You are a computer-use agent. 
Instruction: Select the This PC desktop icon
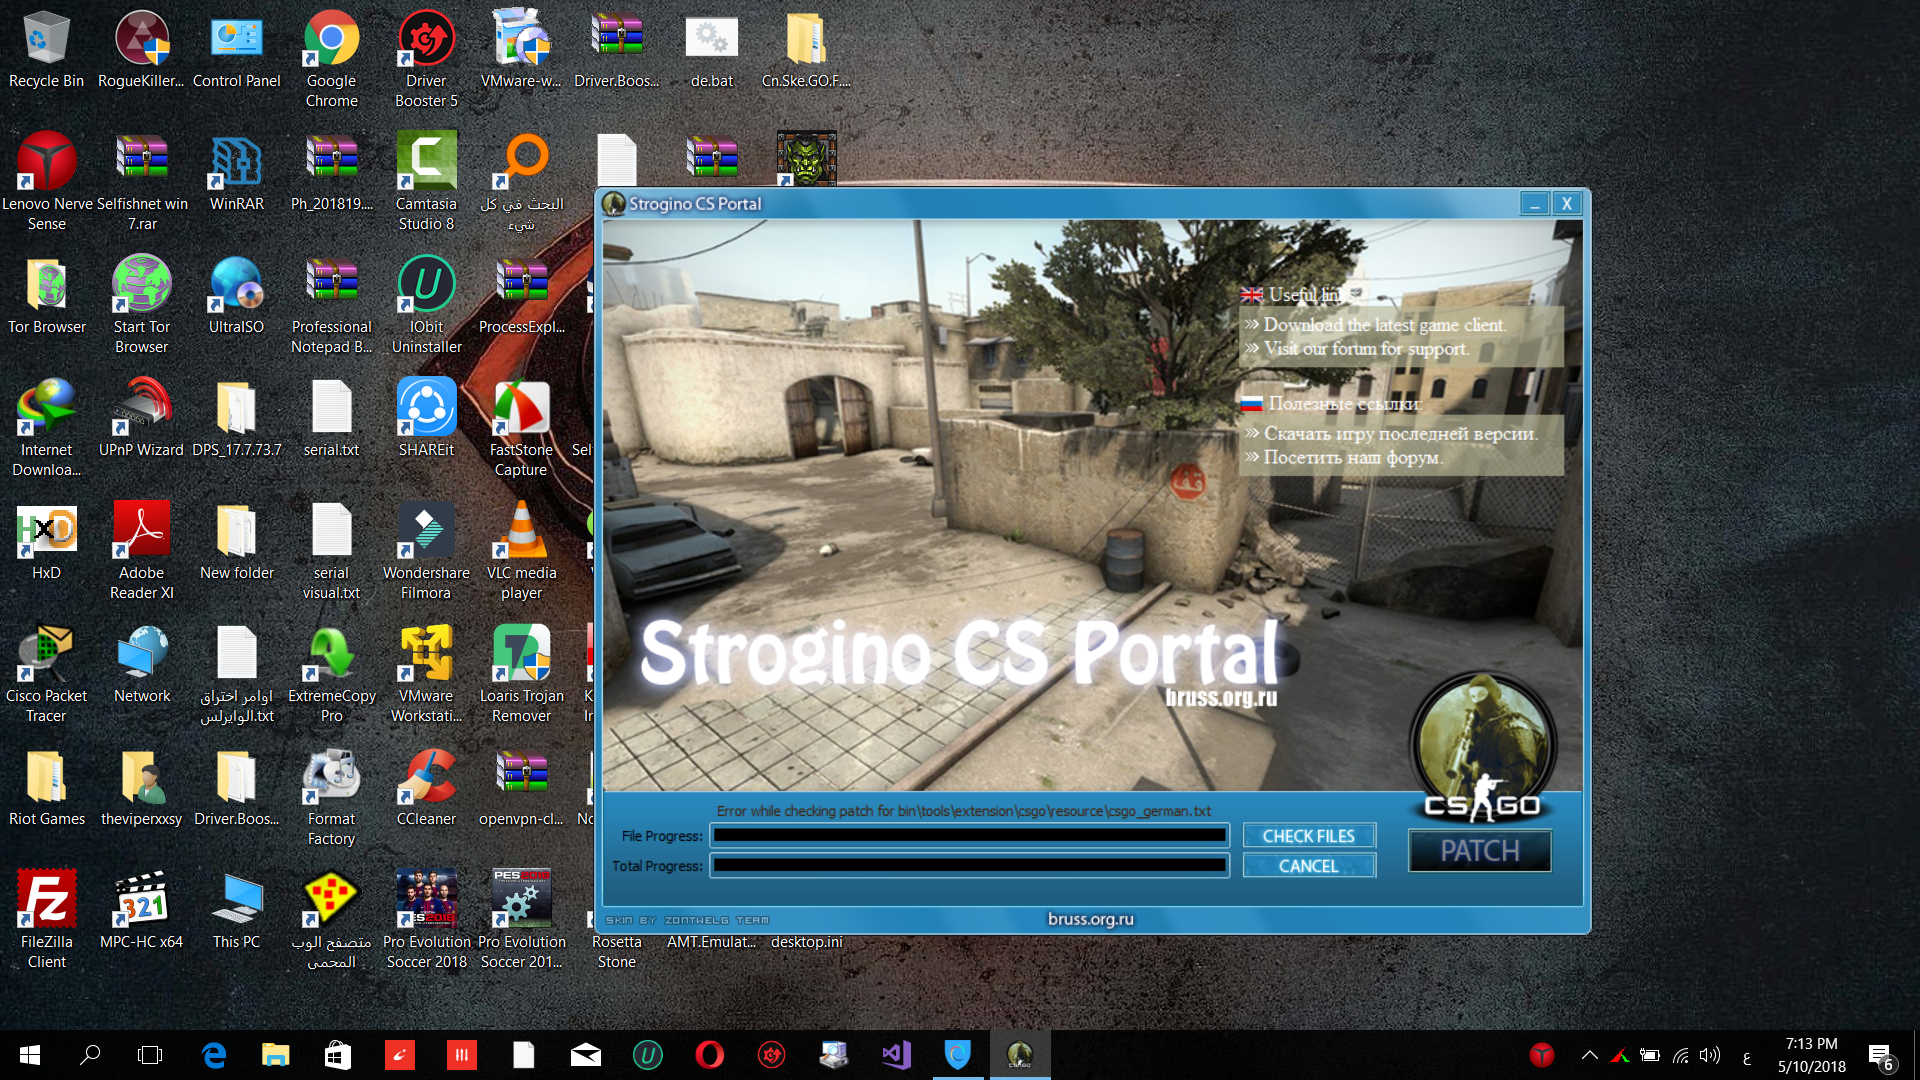[236, 911]
